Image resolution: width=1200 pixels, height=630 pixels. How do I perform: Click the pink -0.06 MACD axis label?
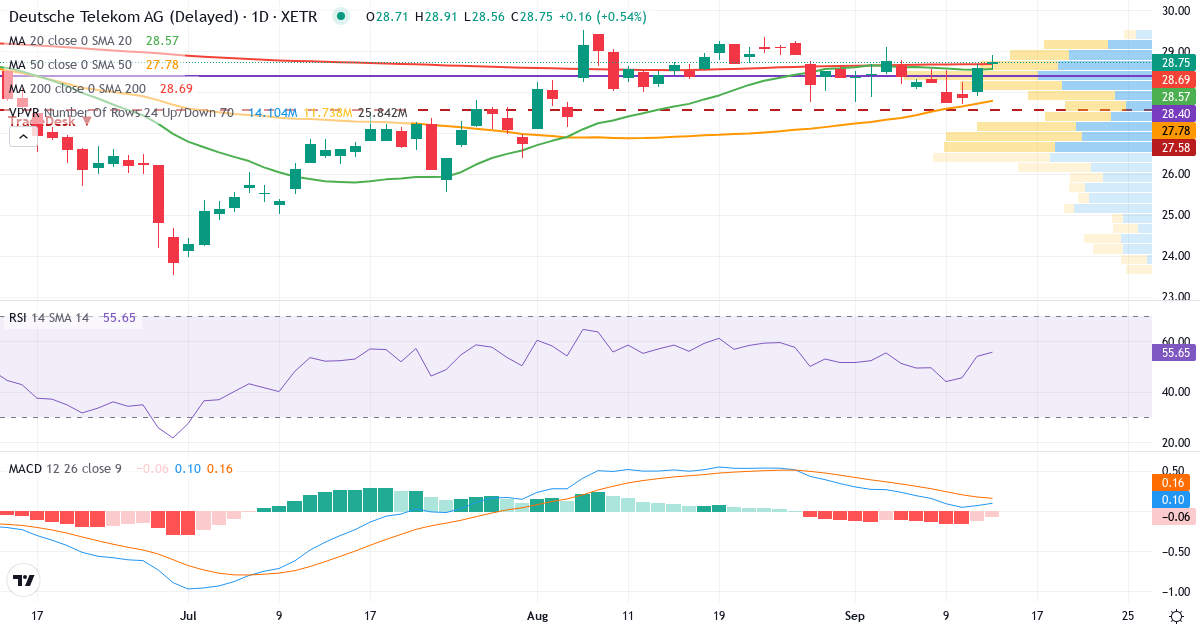[1175, 517]
